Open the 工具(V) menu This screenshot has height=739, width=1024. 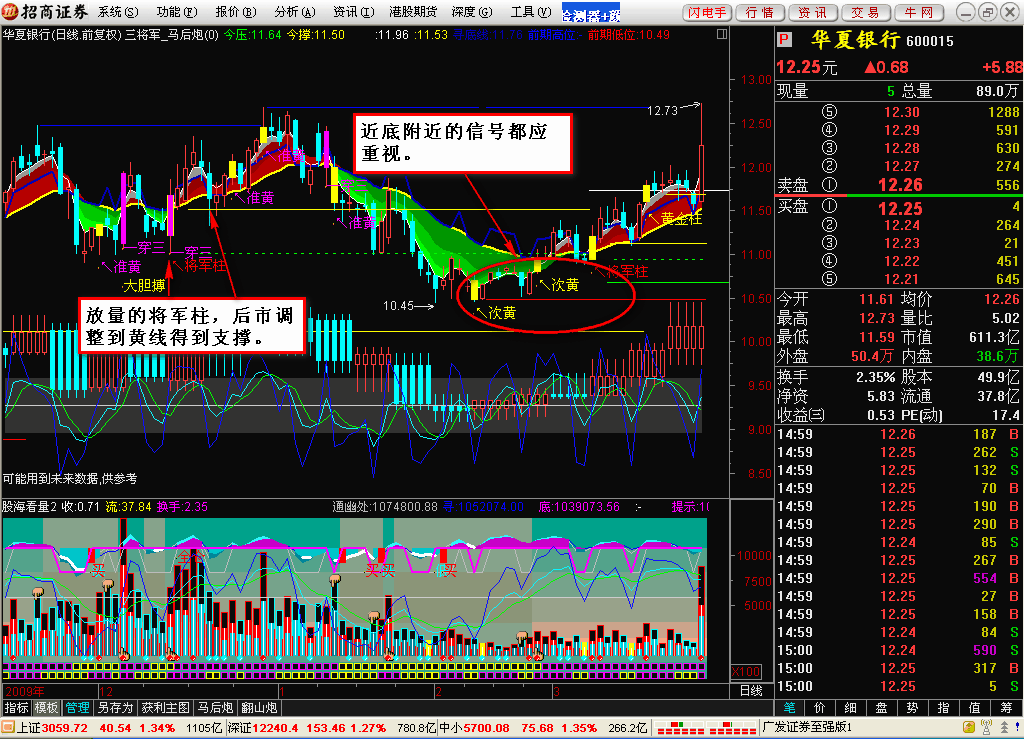coord(530,12)
